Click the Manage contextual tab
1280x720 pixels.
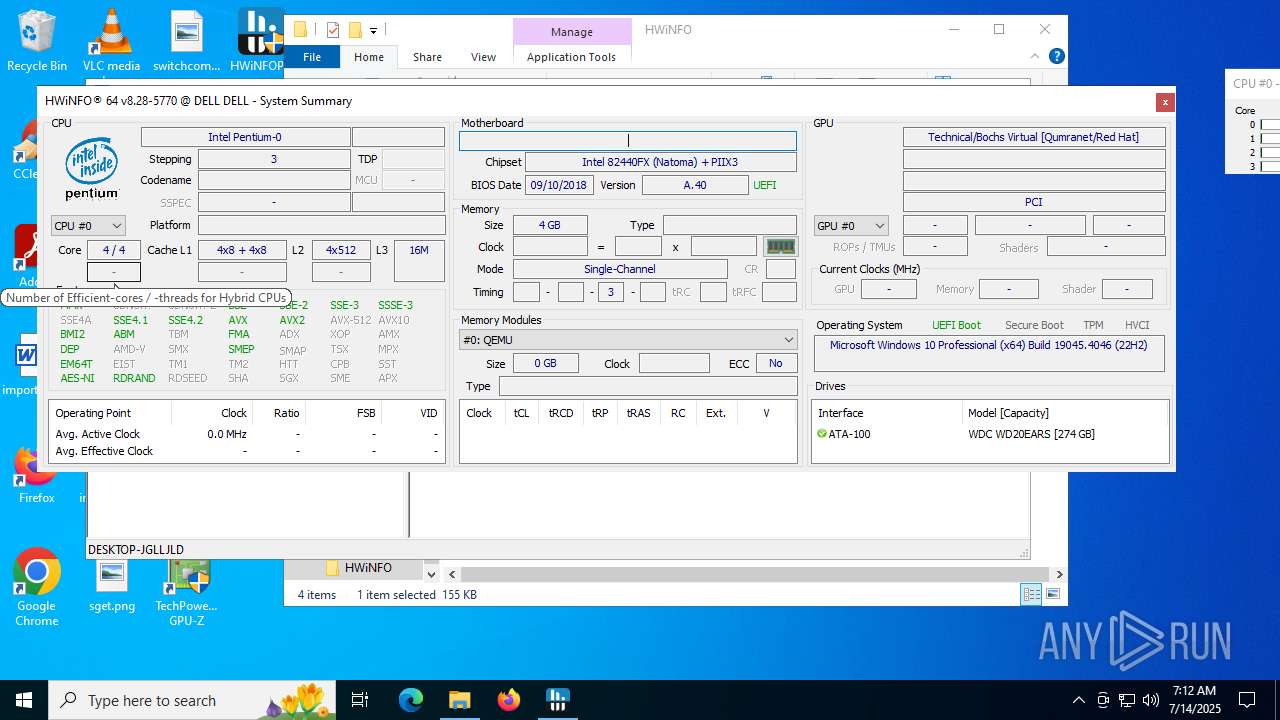tap(572, 32)
